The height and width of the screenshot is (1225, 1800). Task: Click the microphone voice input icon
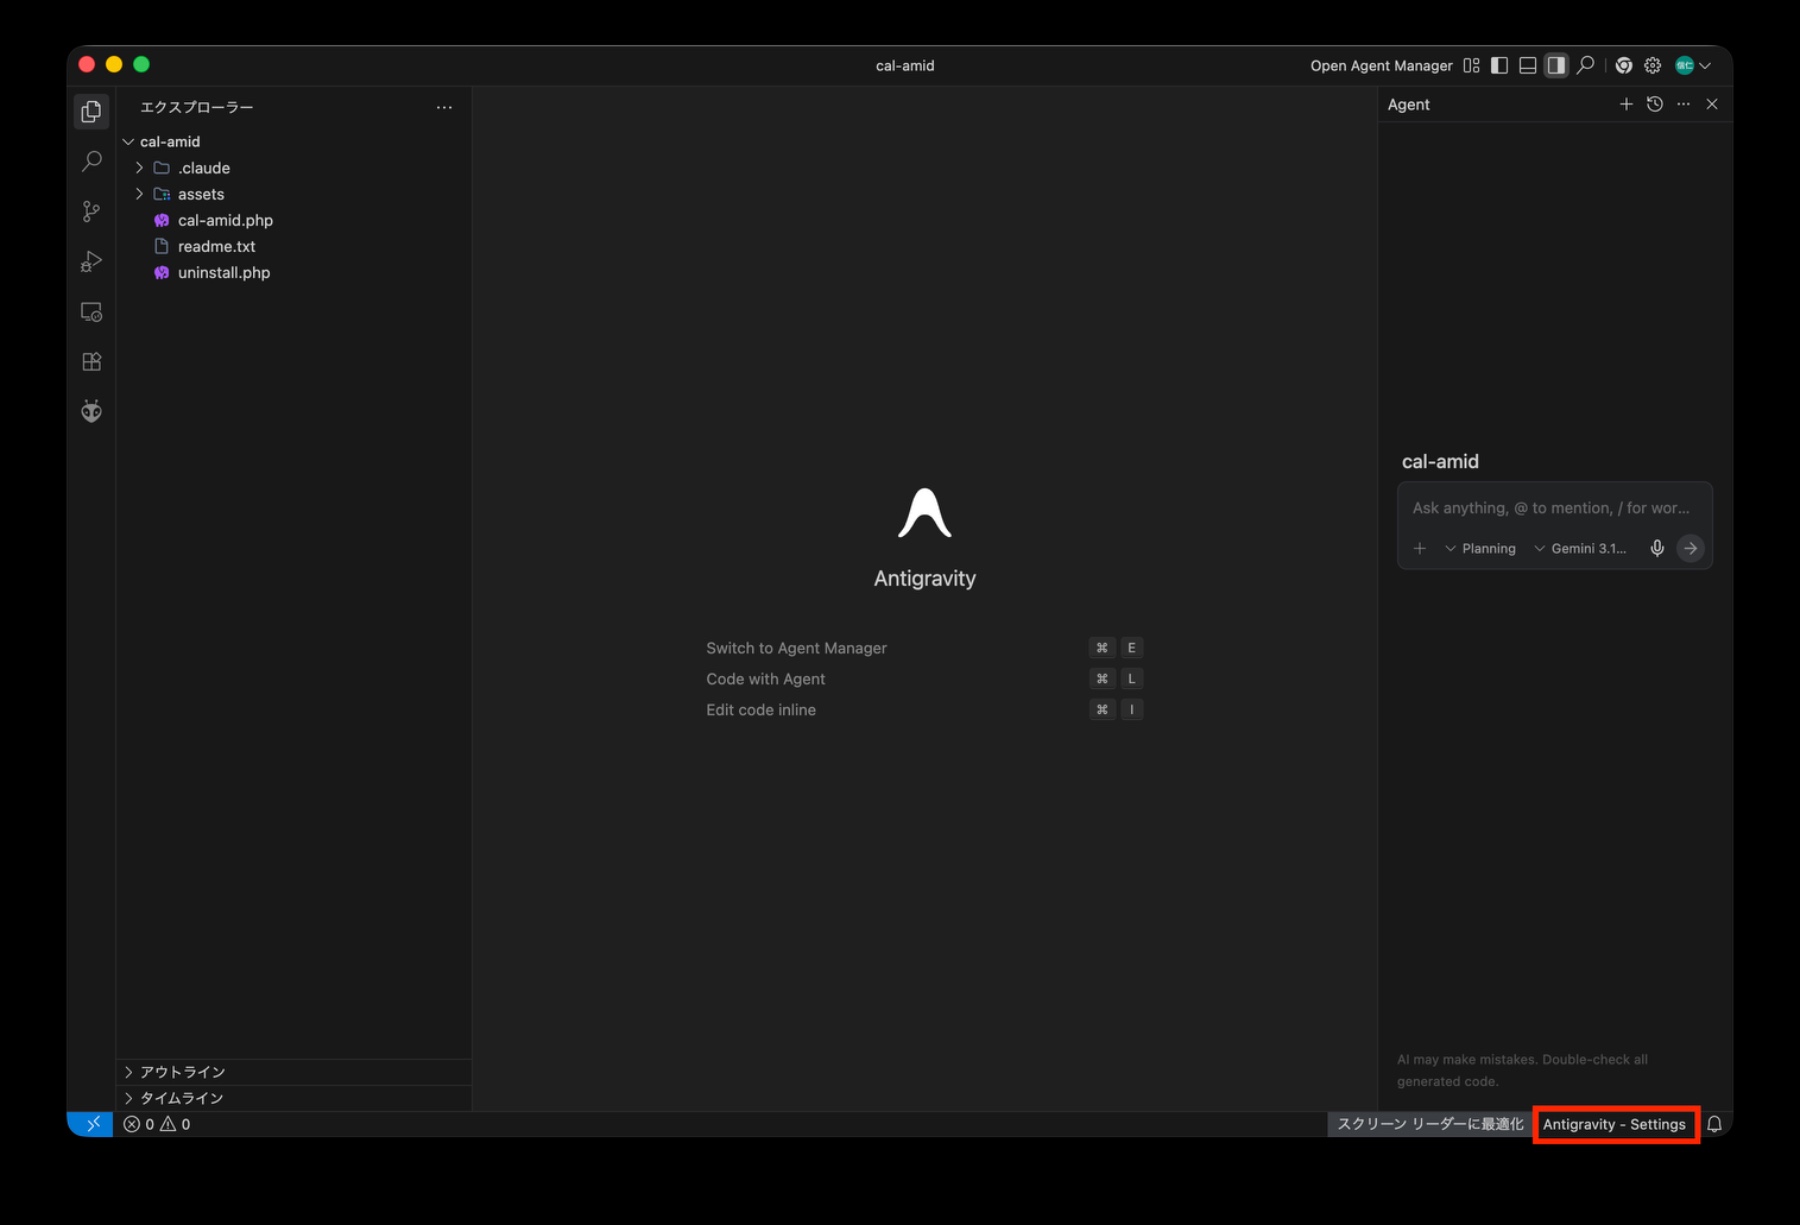pyautogui.click(x=1657, y=548)
